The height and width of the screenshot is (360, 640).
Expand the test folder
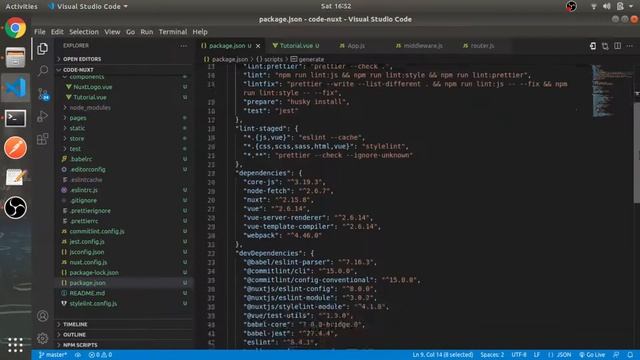coord(75,149)
